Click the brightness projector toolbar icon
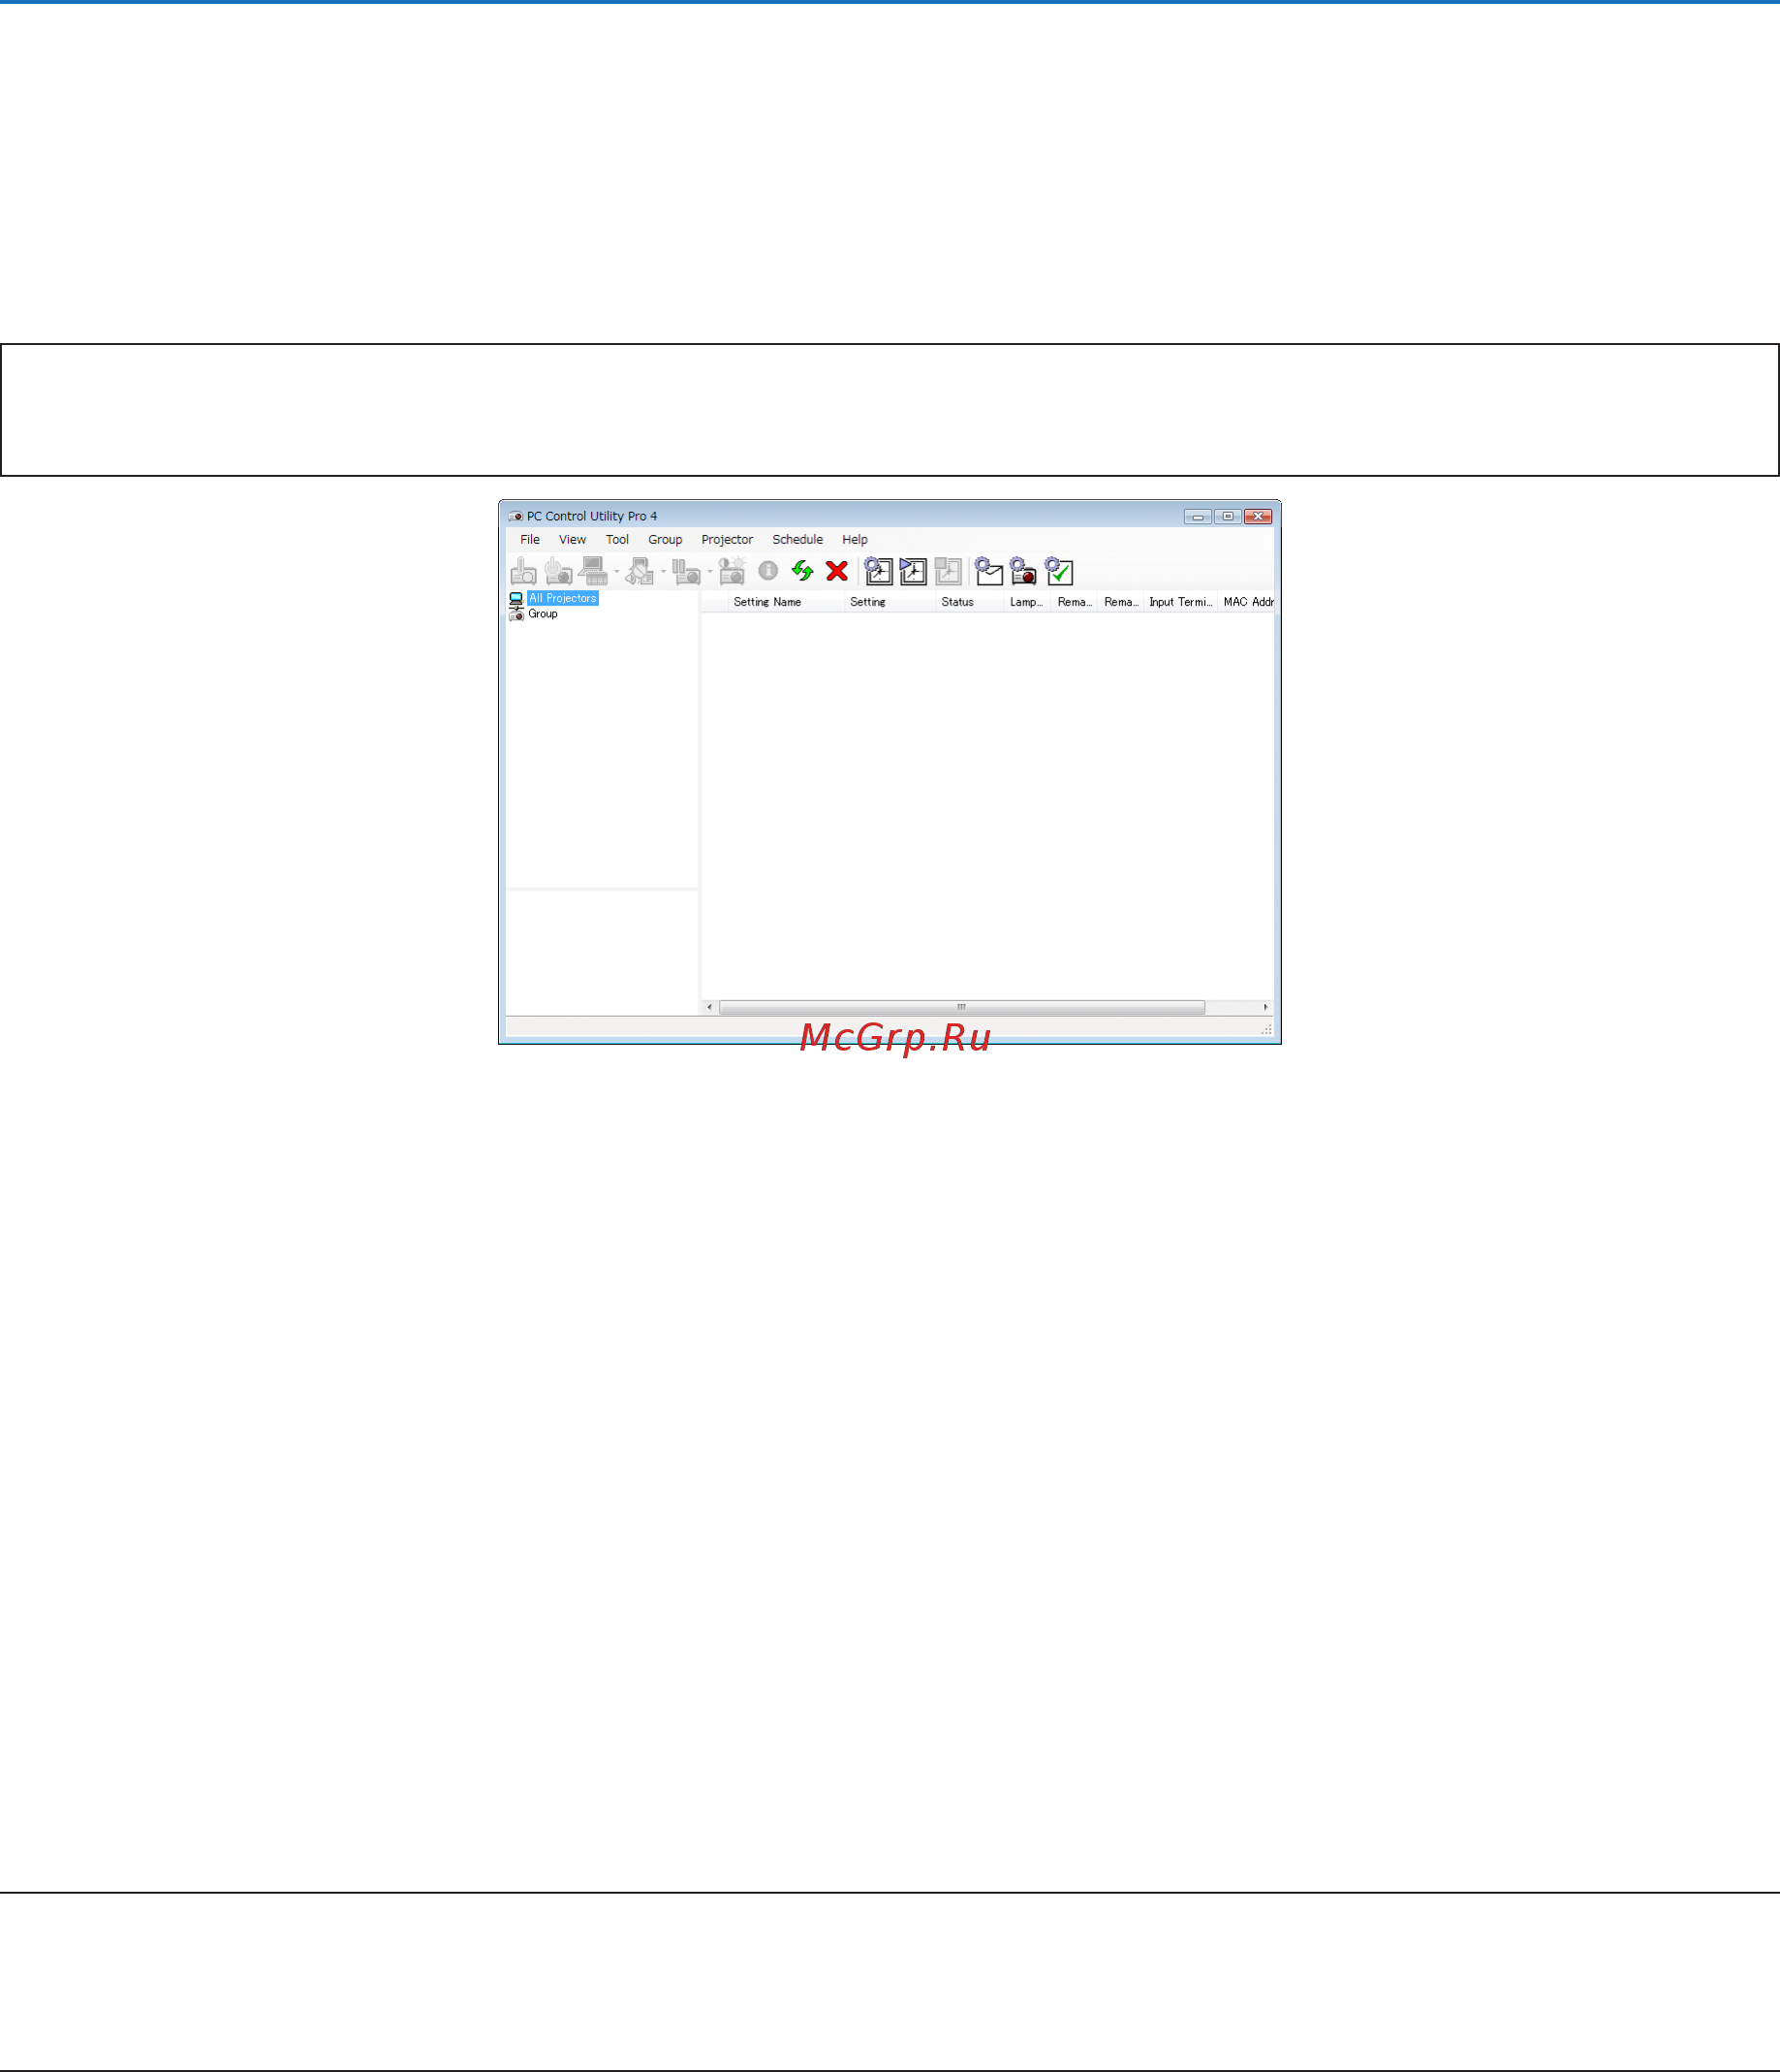The height and width of the screenshot is (2072, 1780). pos(732,571)
